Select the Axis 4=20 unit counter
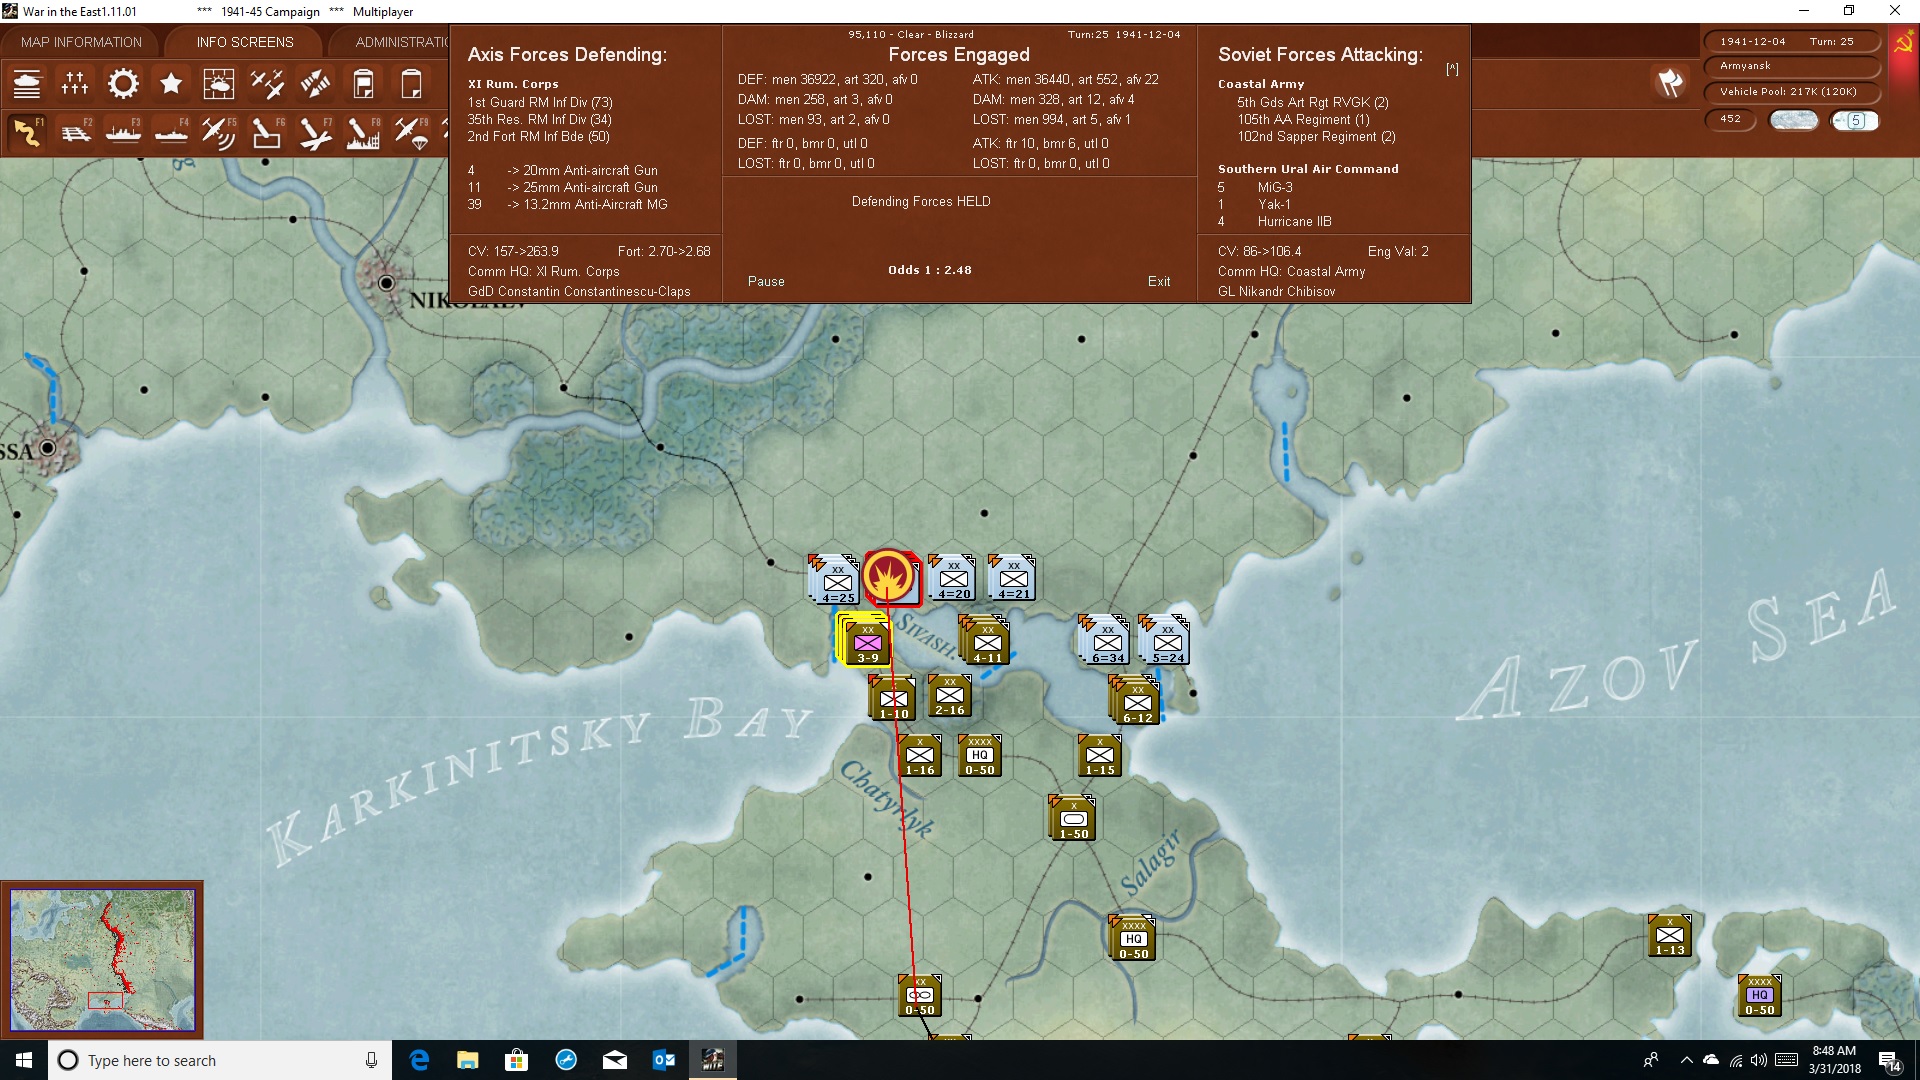Image resolution: width=1920 pixels, height=1080 pixels. coord(953,578)
